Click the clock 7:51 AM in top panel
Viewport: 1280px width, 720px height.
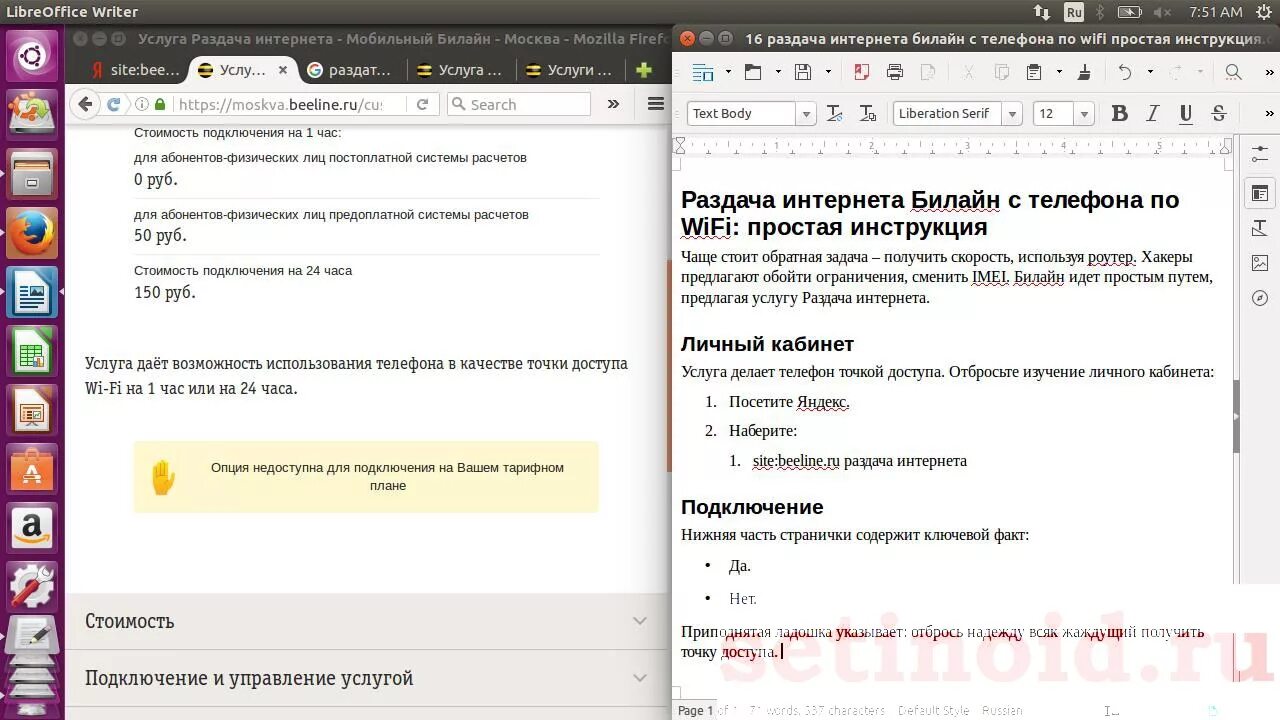click(1216, 12)
